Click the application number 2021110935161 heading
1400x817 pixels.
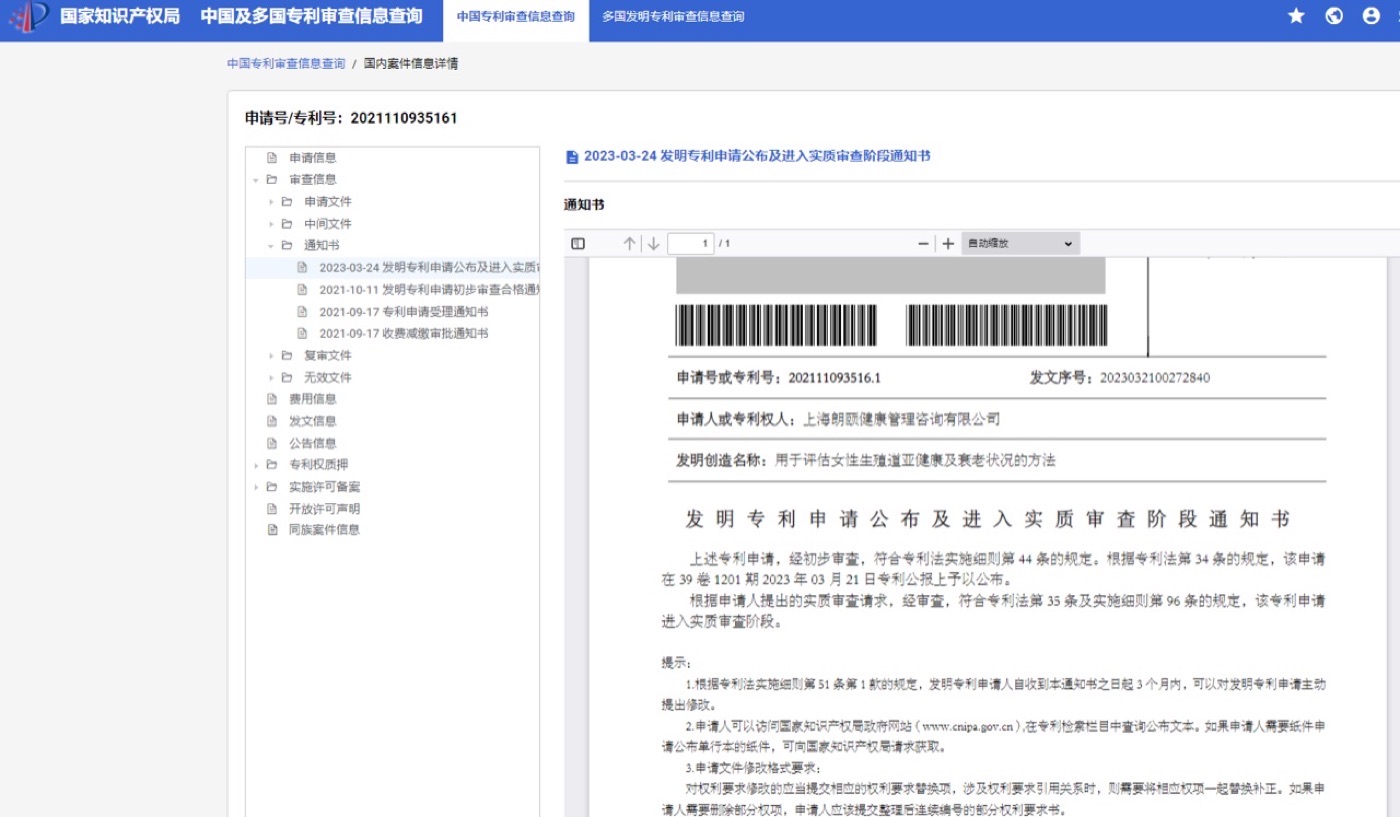coord(351,118)
